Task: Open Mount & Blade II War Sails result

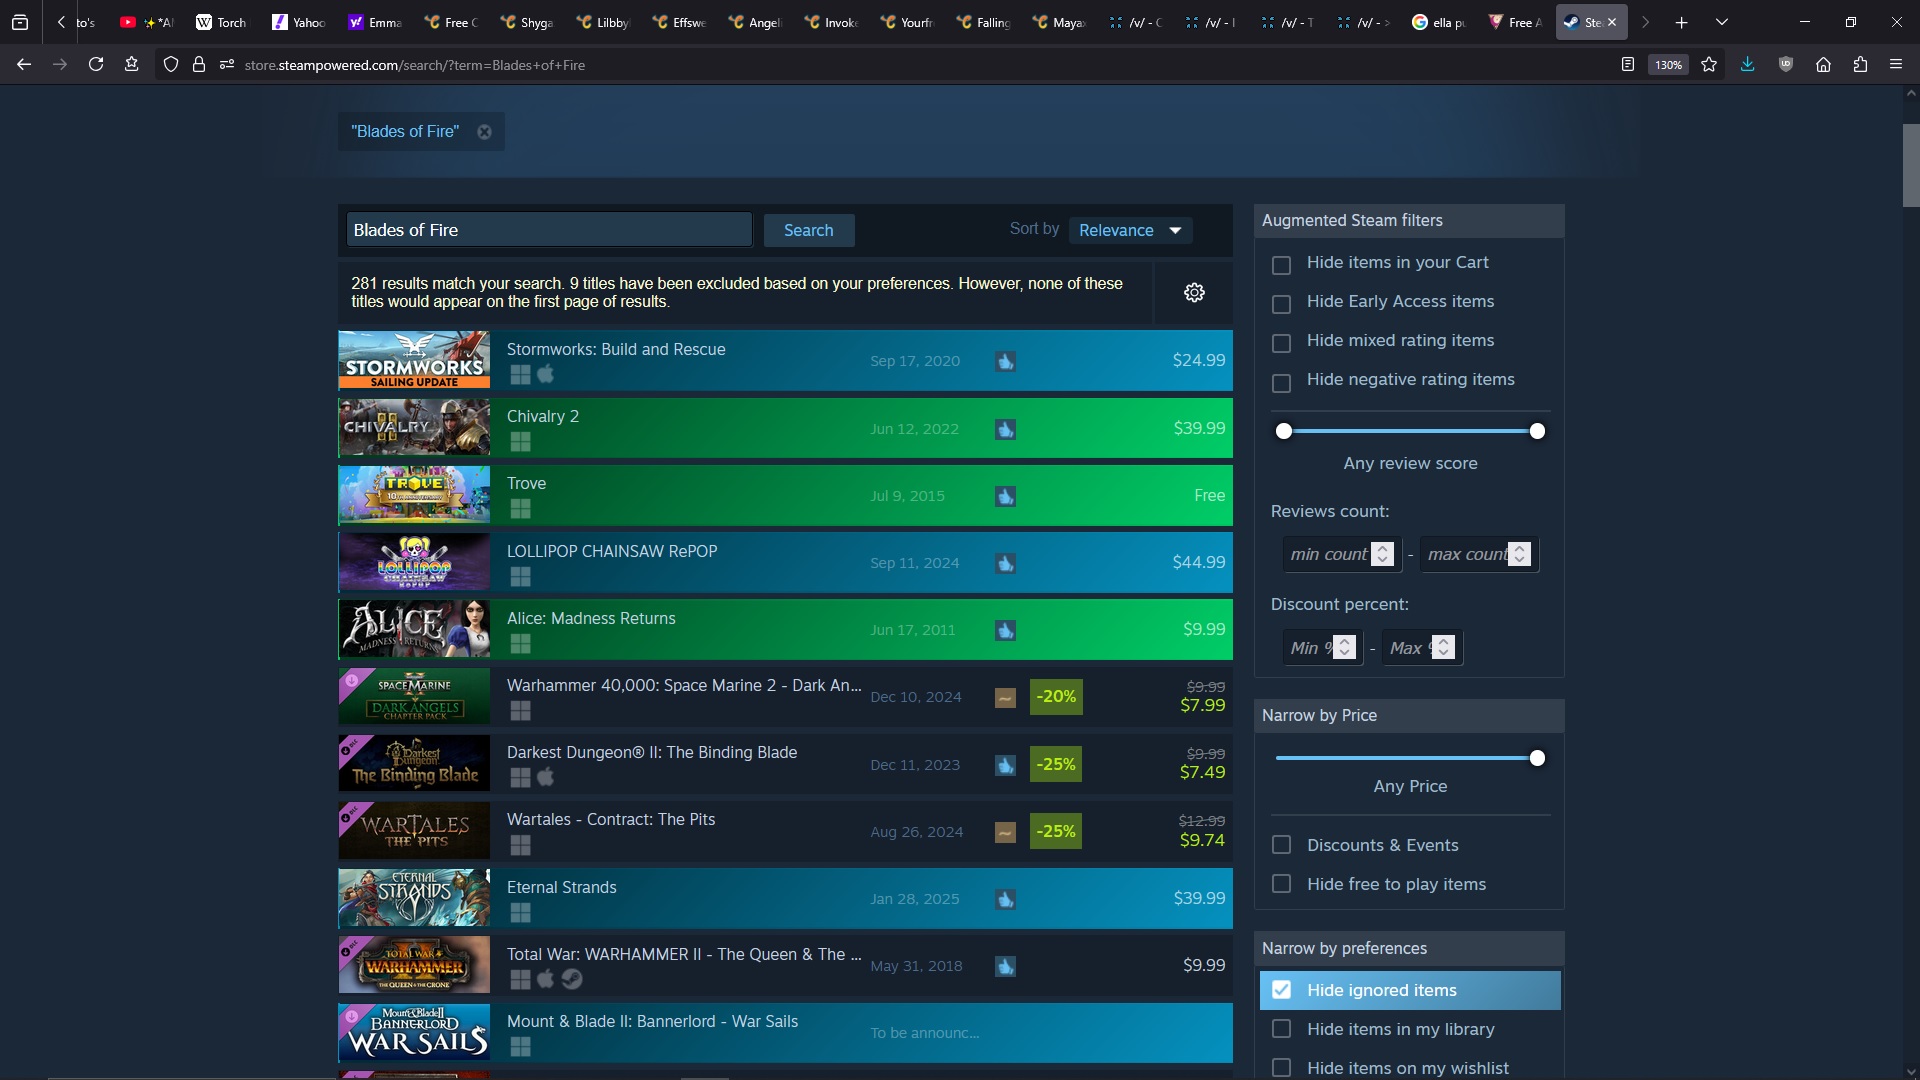Action: click(785, 1033)
